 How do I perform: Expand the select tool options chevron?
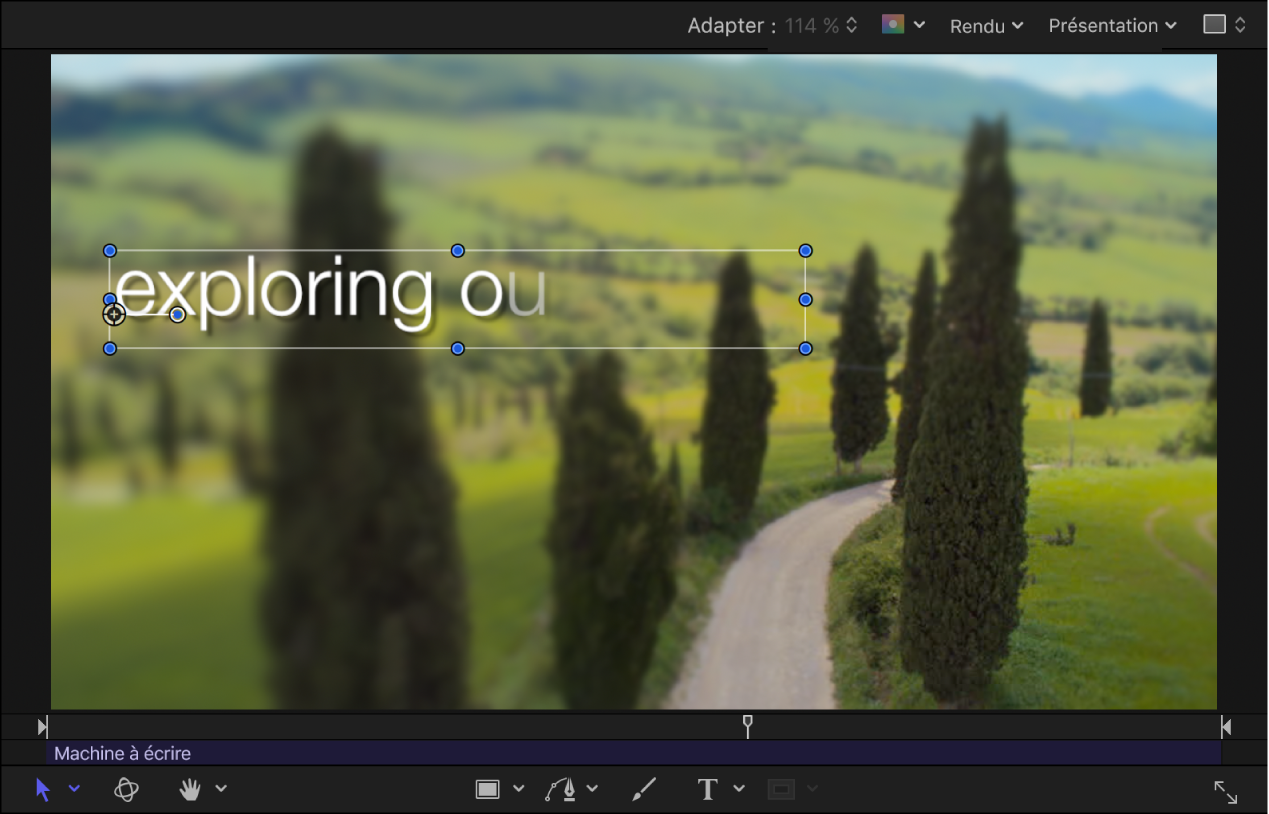[74, 789]
